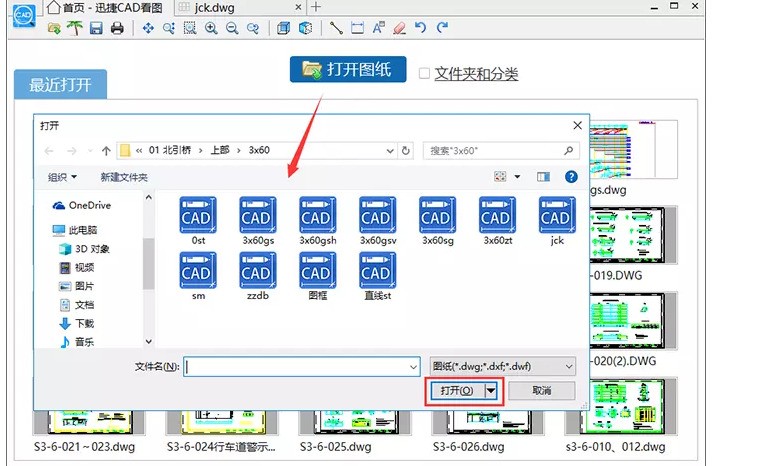The width and height of the screenshot is (773, 466).
Task: Click the undo arrow icon
Action: tap(421, 28)
